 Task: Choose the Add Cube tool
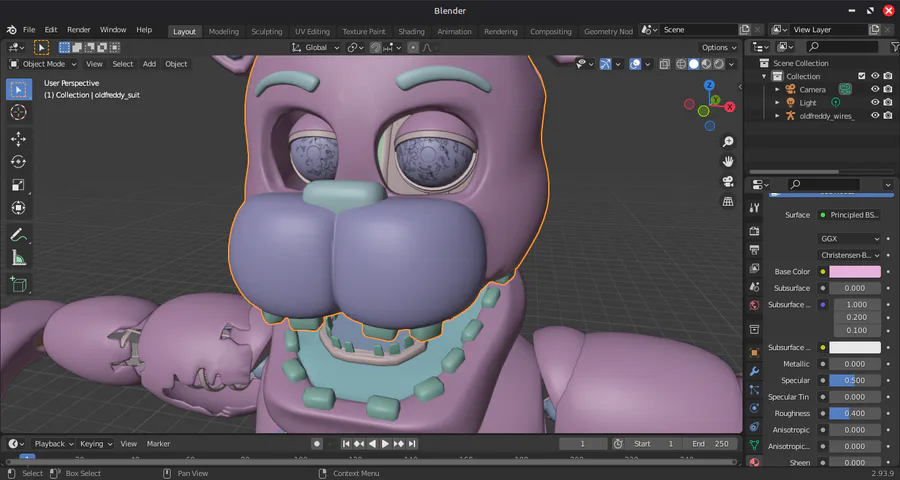[x=18, y=285]
